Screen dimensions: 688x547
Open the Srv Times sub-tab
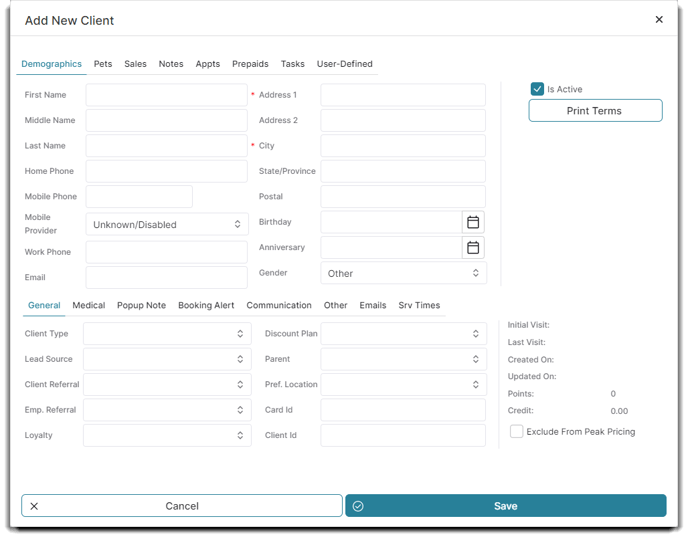pos(419,305)
